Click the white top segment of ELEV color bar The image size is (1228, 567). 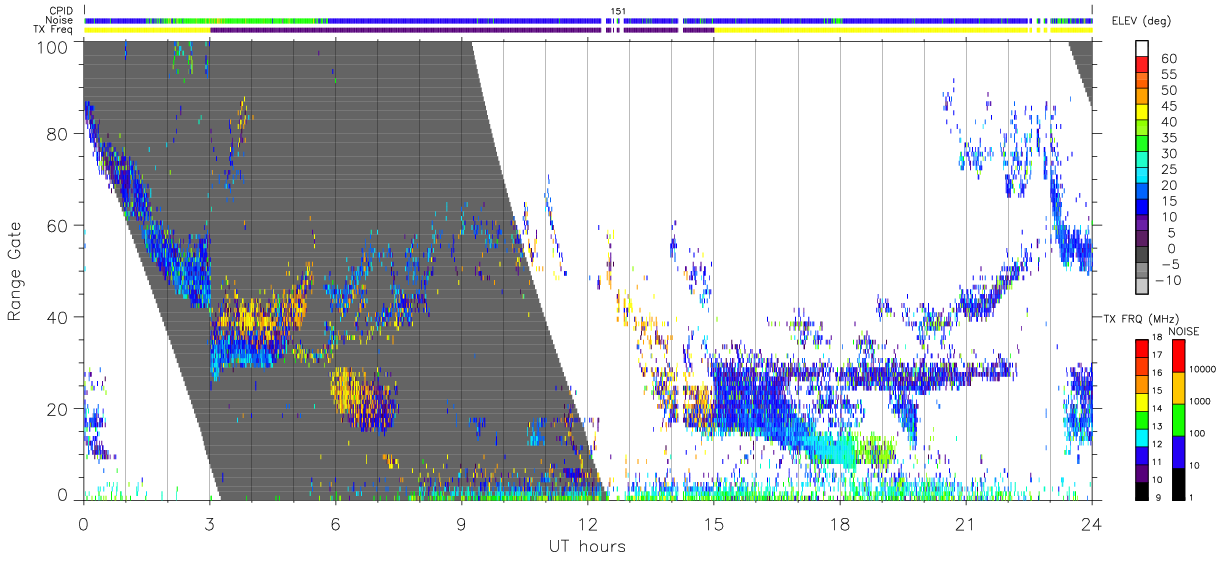(x=1142, y=47)
